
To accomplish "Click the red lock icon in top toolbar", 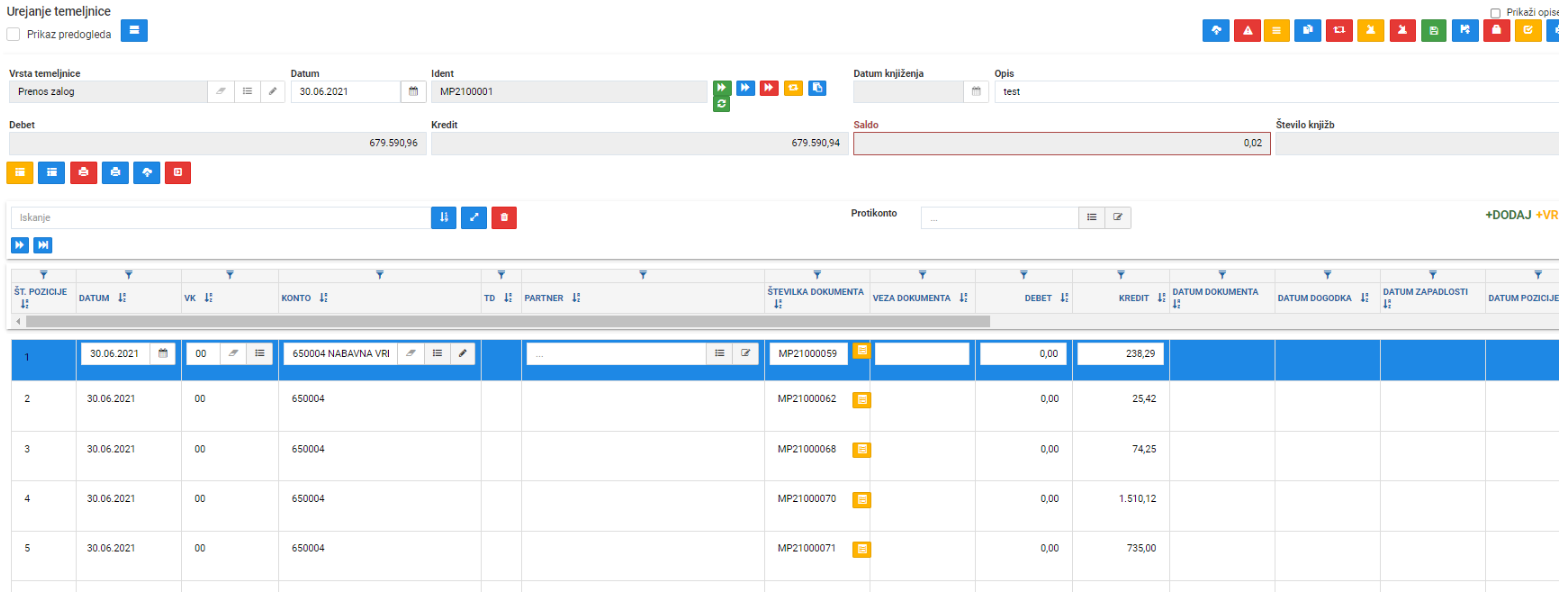I will tap(1496, 30).
